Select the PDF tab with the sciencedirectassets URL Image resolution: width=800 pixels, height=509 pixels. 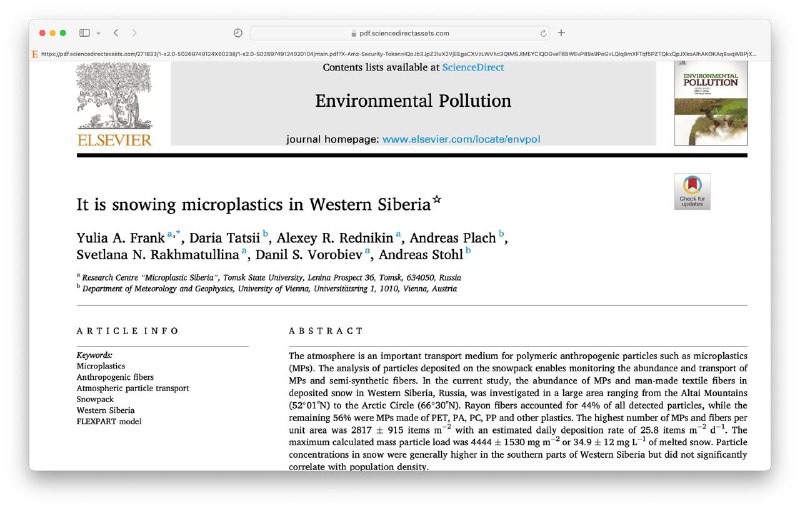[400, 53]
